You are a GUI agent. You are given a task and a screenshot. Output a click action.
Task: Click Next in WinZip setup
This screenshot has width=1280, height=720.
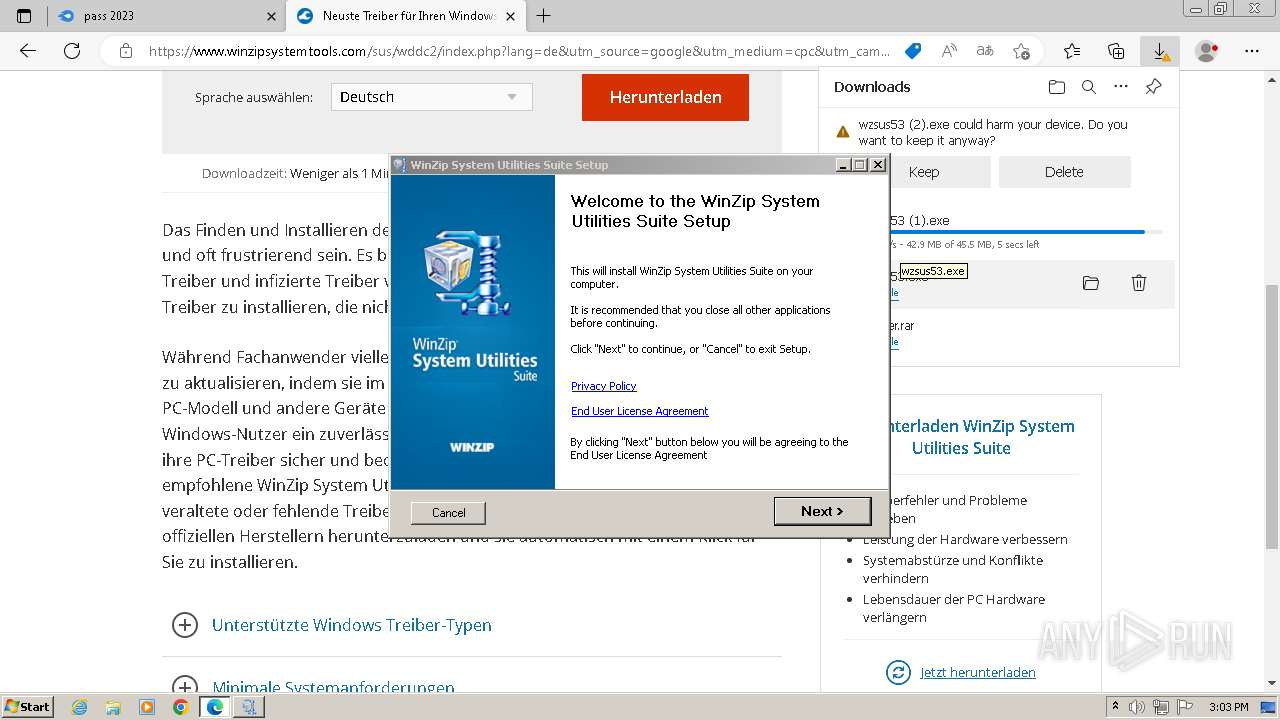(822, 511)
